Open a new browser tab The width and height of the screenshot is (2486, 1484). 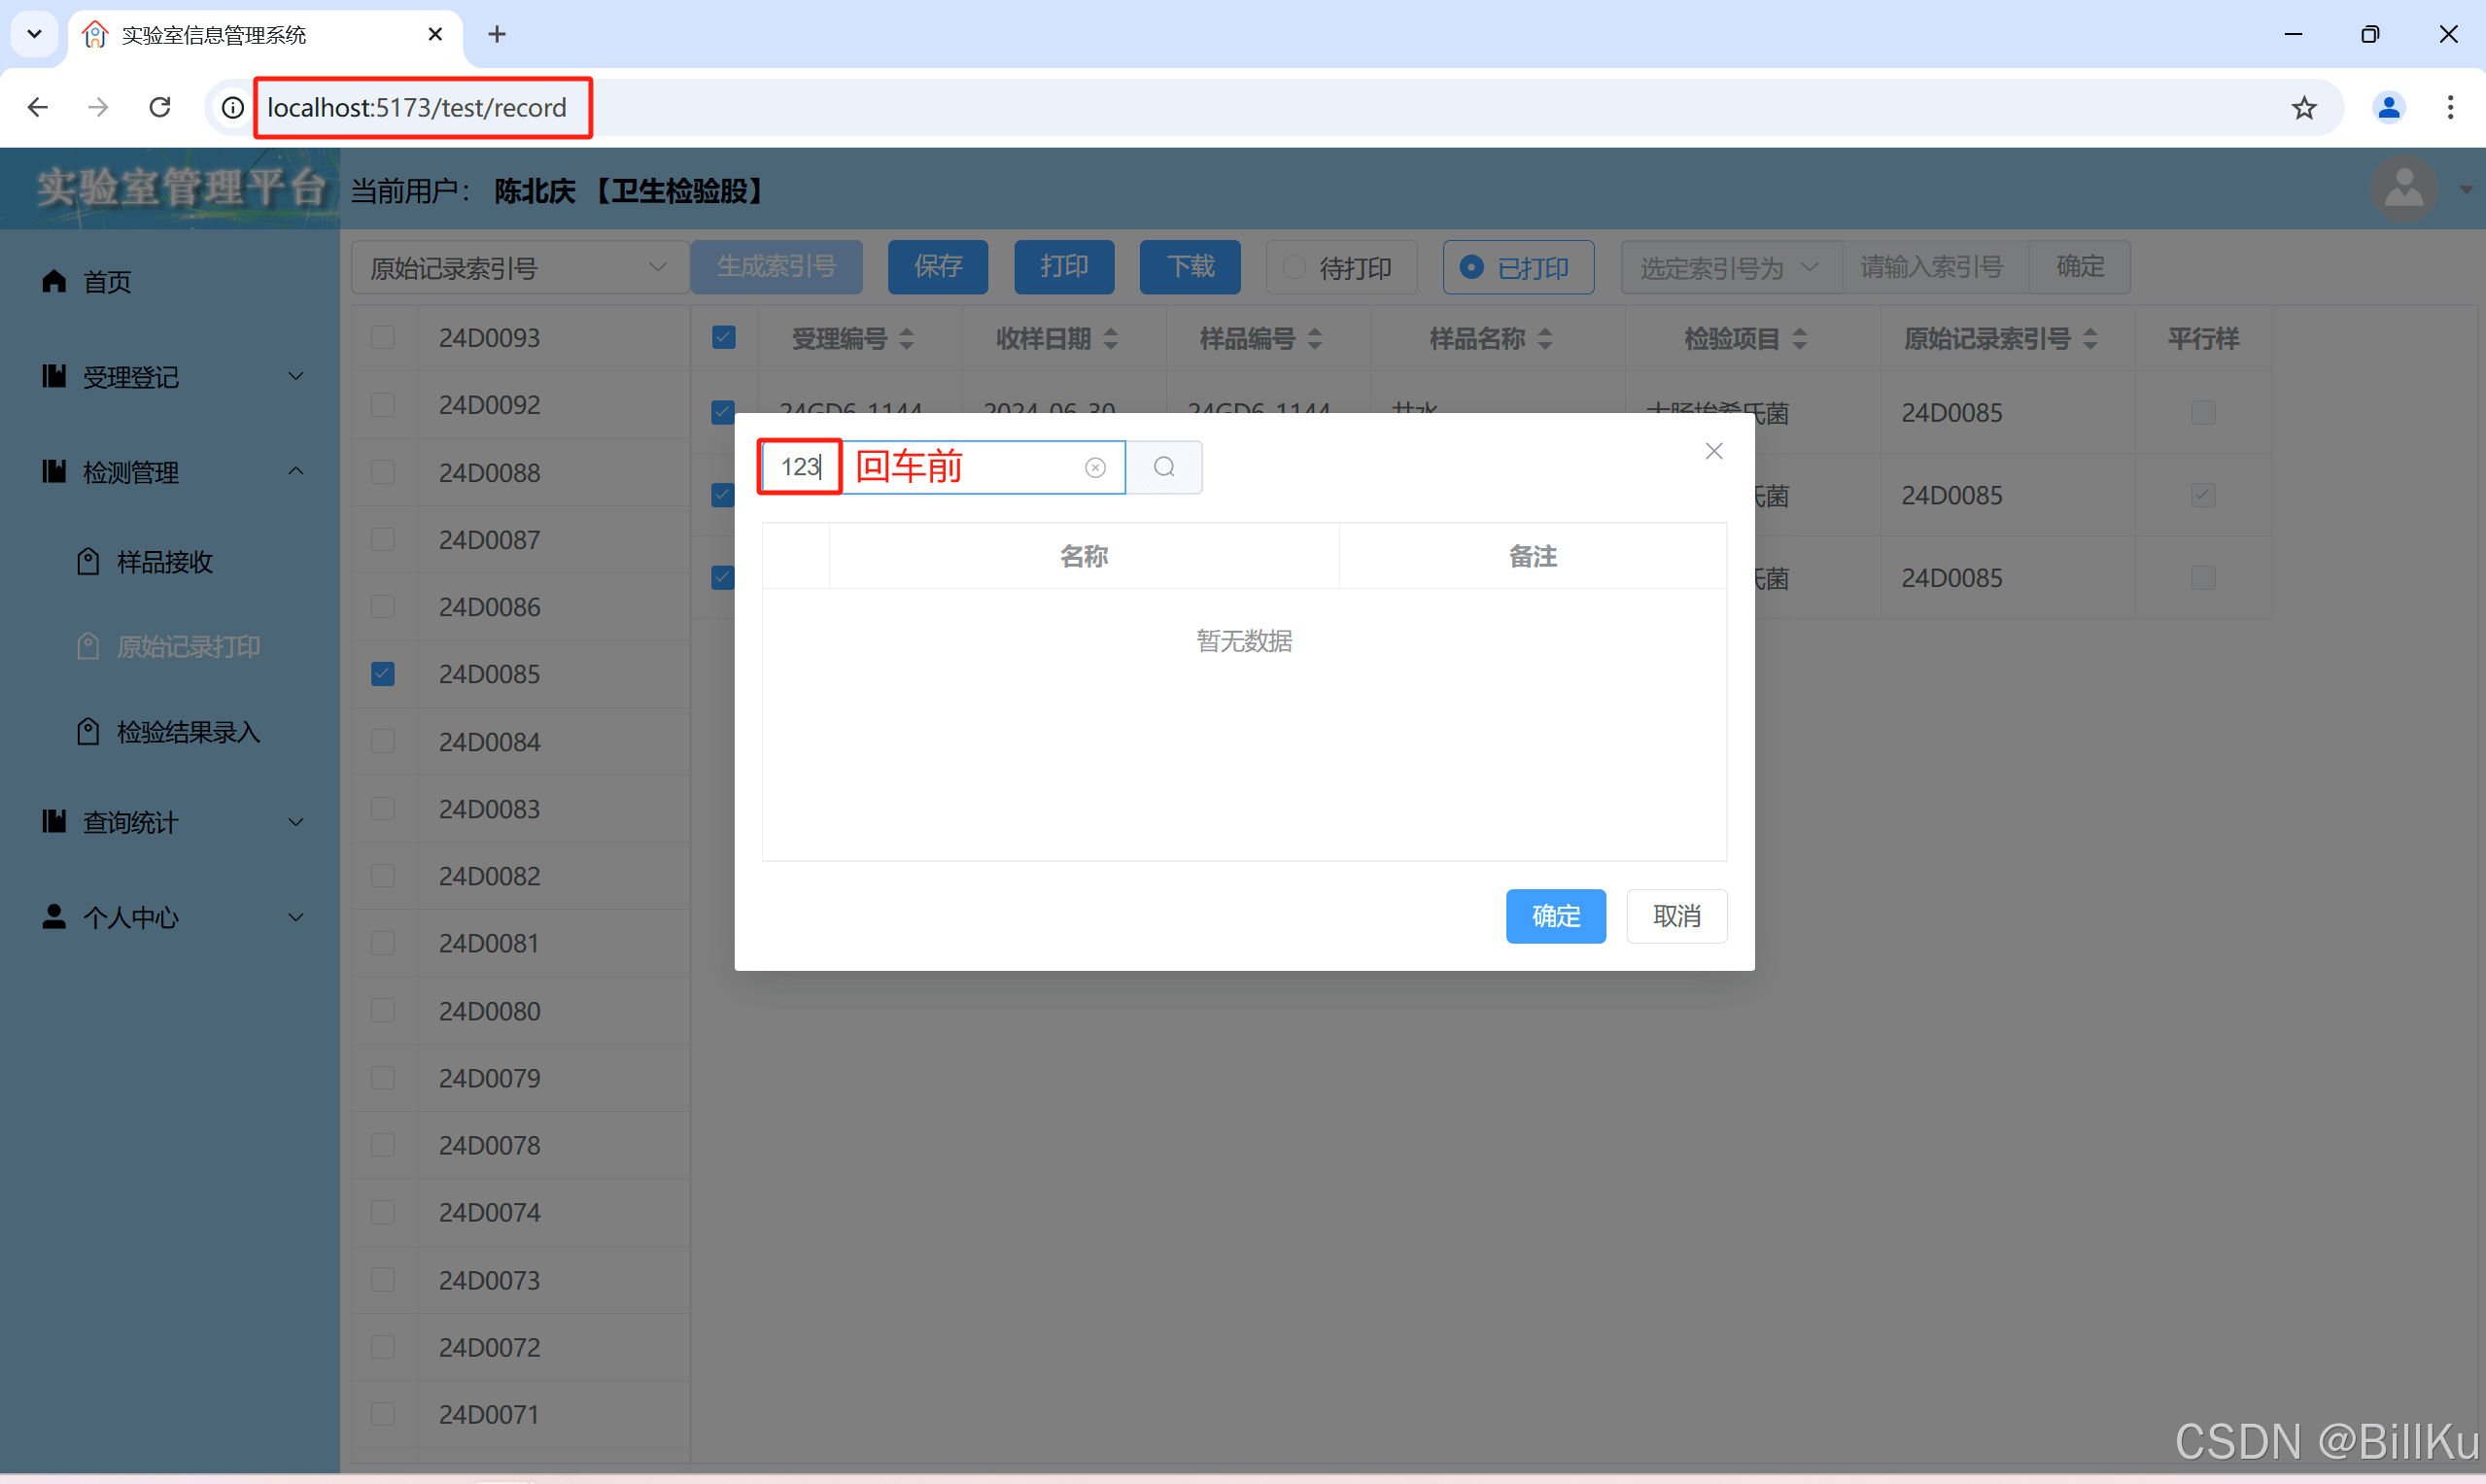tap(497, 34)
